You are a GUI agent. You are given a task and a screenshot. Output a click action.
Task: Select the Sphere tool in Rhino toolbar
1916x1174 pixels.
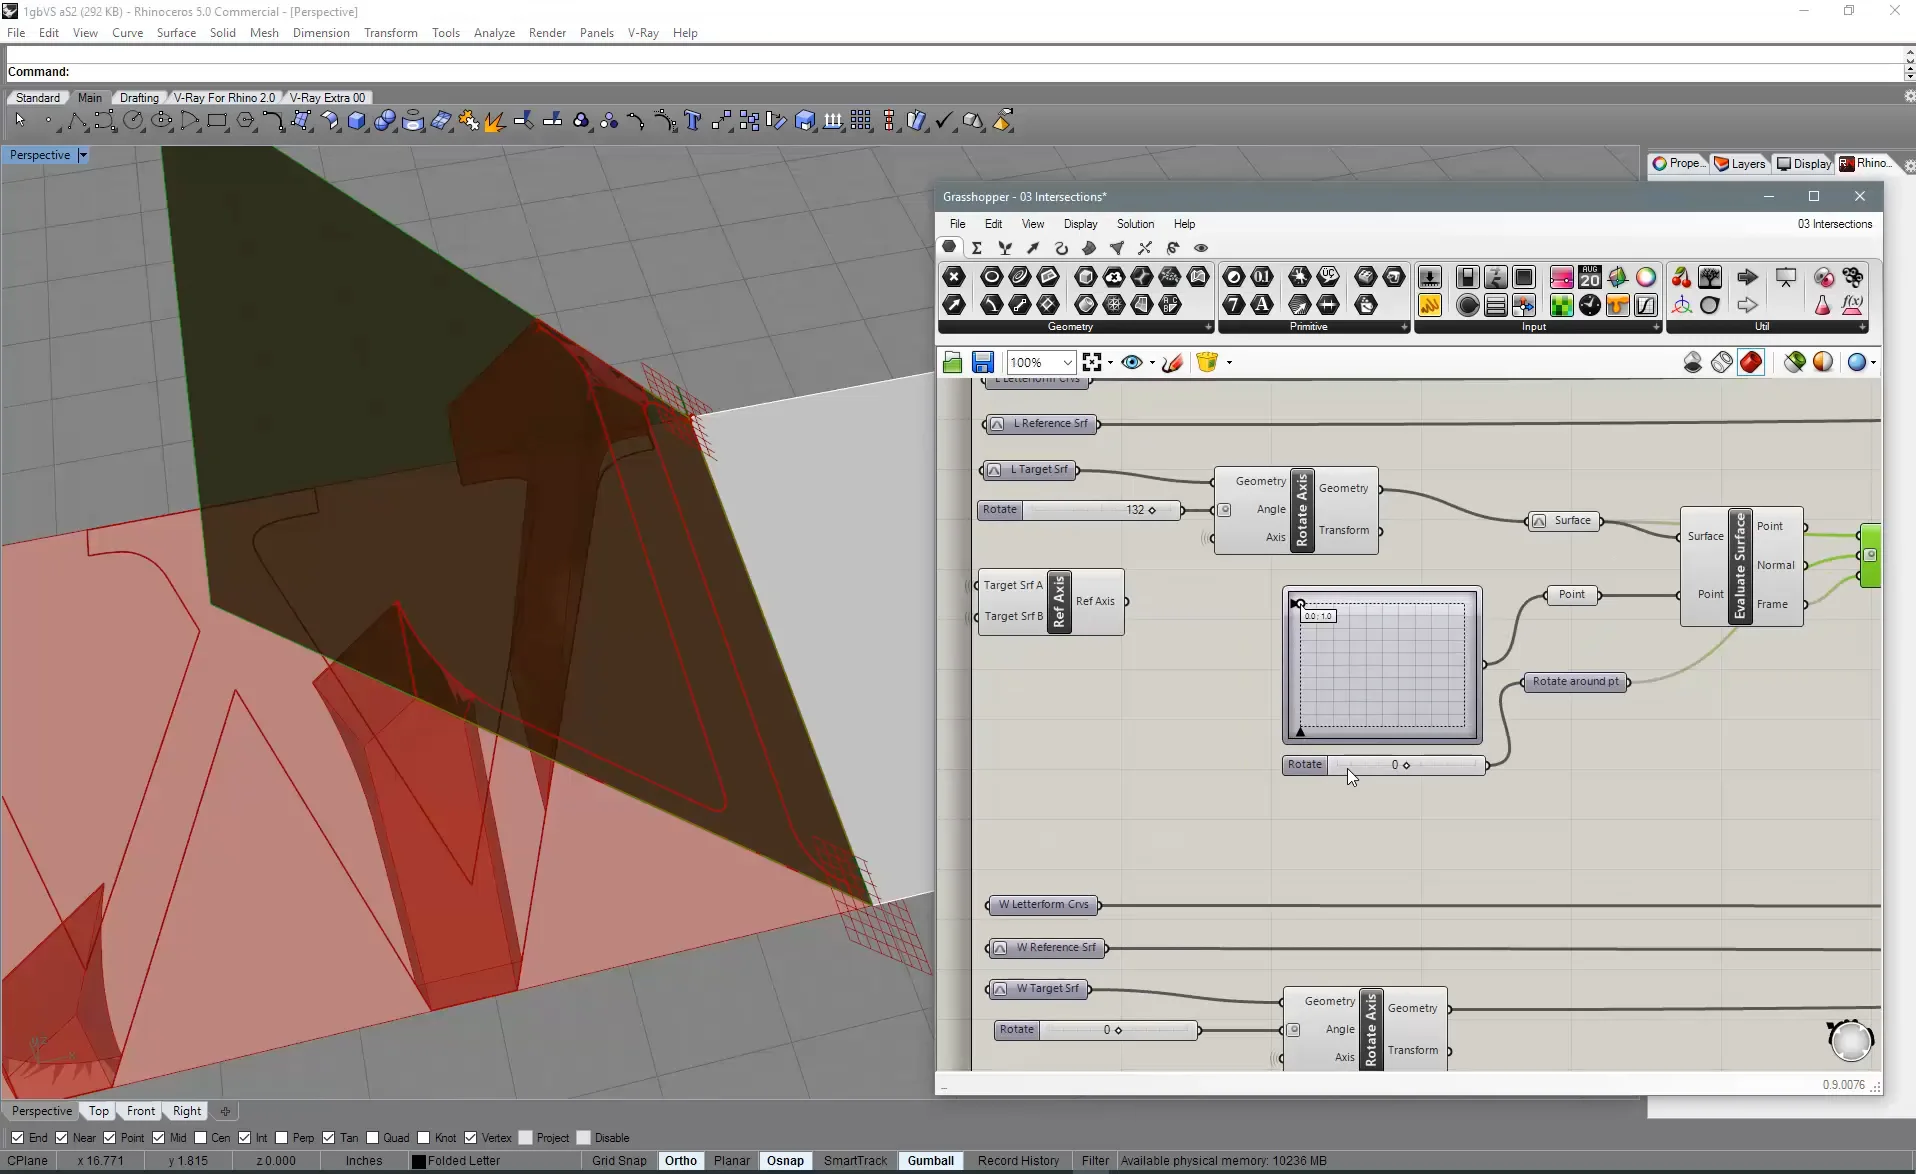(x=384, y=120)
